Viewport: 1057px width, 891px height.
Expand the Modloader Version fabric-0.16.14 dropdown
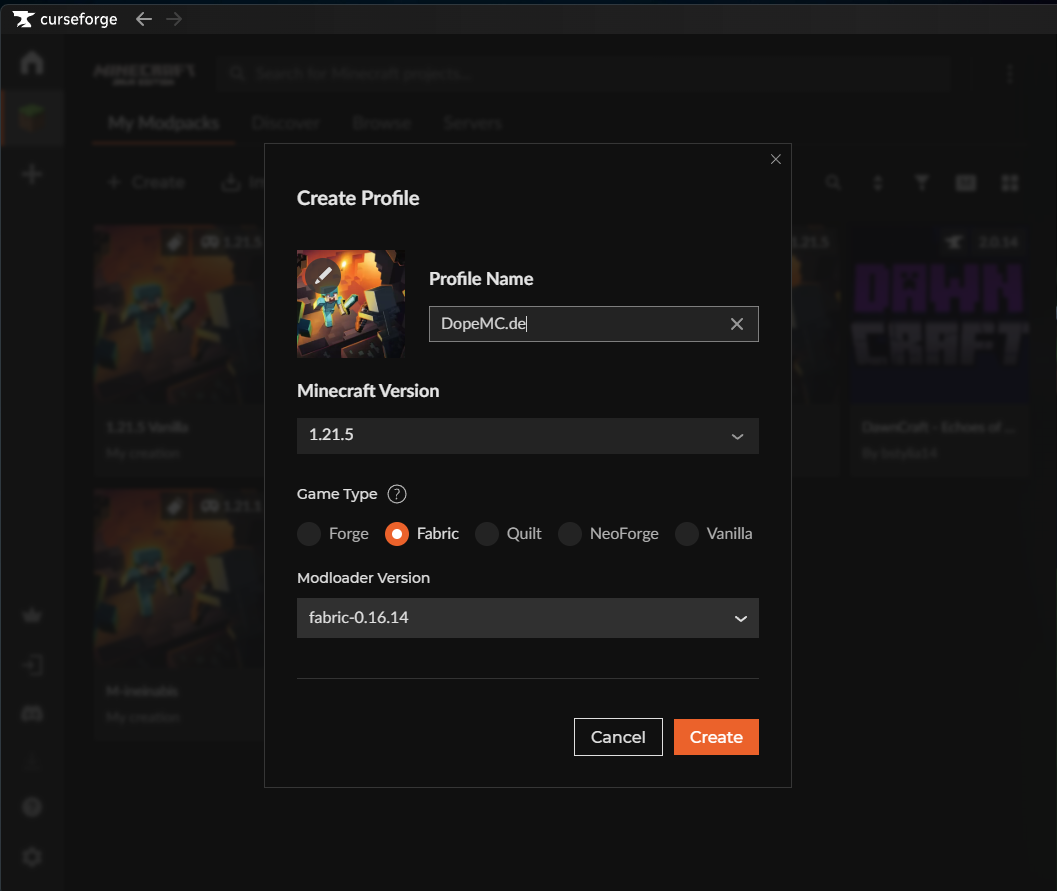tap(528, 618)
